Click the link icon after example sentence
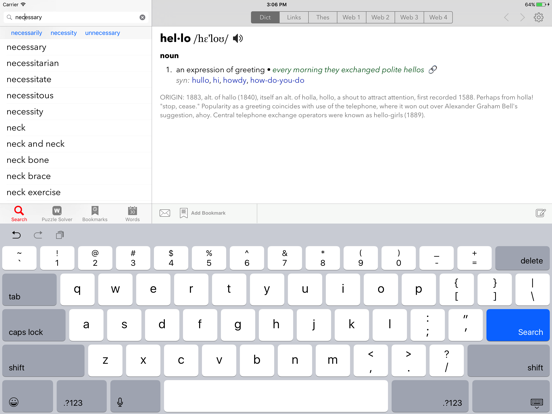The height and width of the screenshot is (414, 552). pyautogui.click(x=433, y=70)
